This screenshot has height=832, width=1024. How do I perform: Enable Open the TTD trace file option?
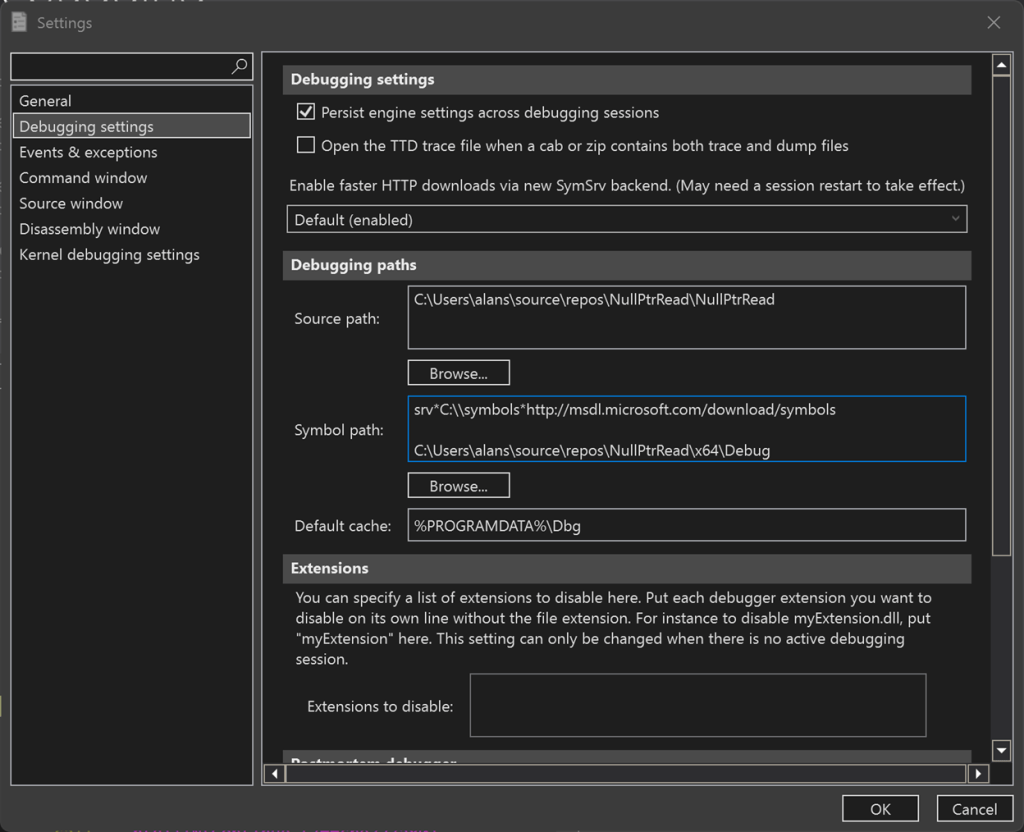coord(306,146)
